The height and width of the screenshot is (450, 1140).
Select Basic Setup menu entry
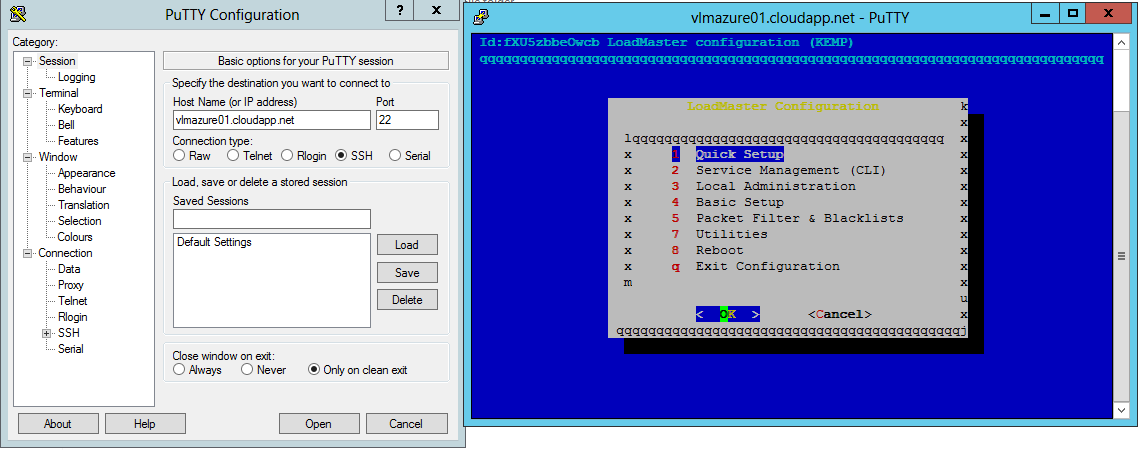pos(739,202)
